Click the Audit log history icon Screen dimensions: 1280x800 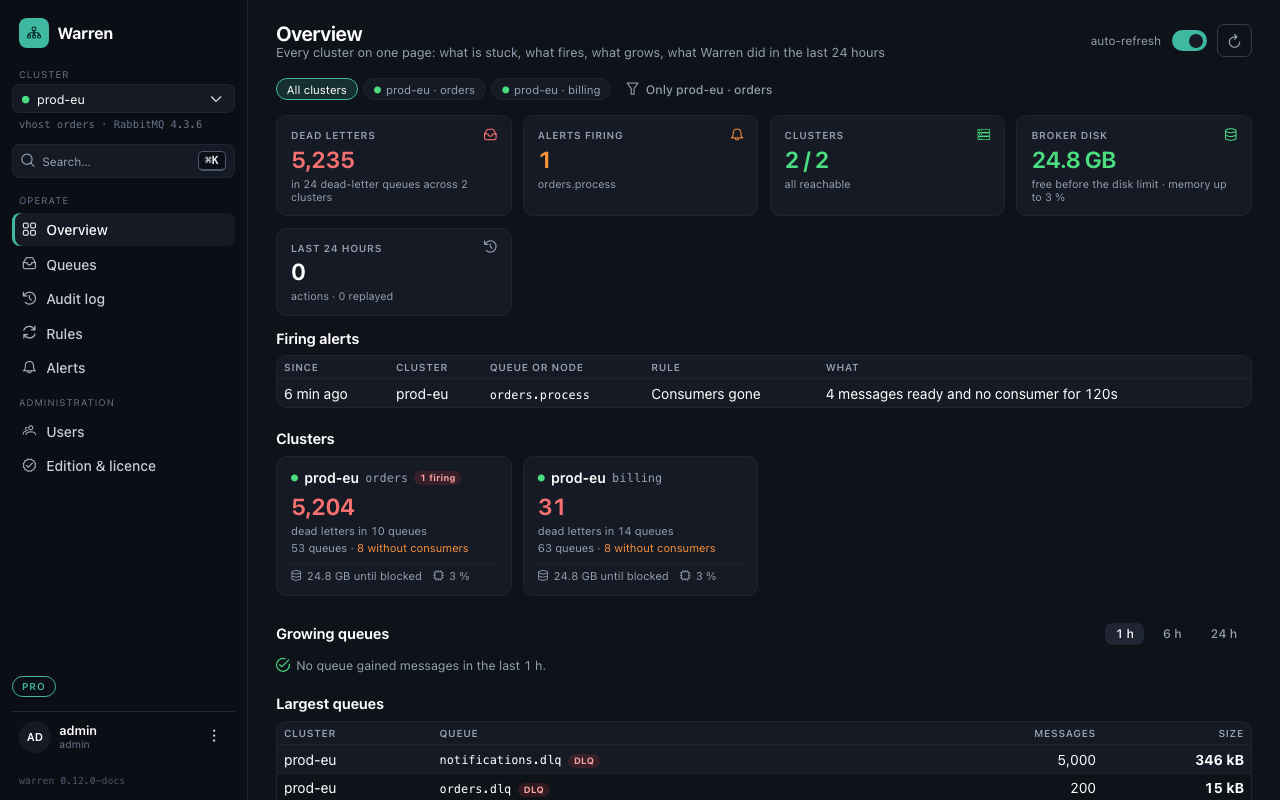(x=29, y=298)
